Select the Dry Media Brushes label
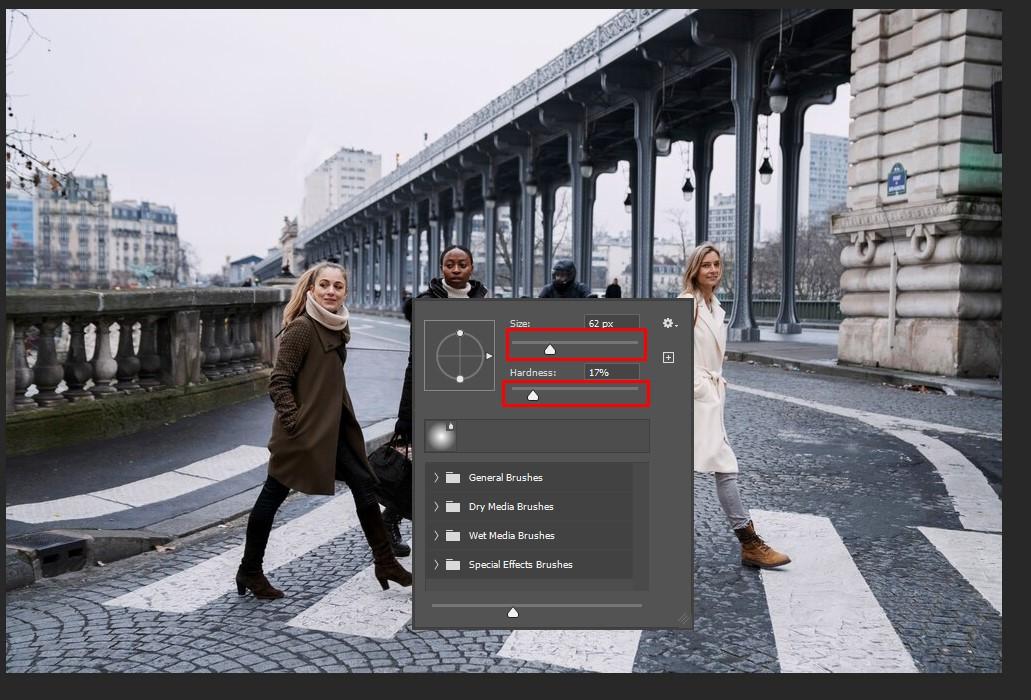 [x=511, y=507]
